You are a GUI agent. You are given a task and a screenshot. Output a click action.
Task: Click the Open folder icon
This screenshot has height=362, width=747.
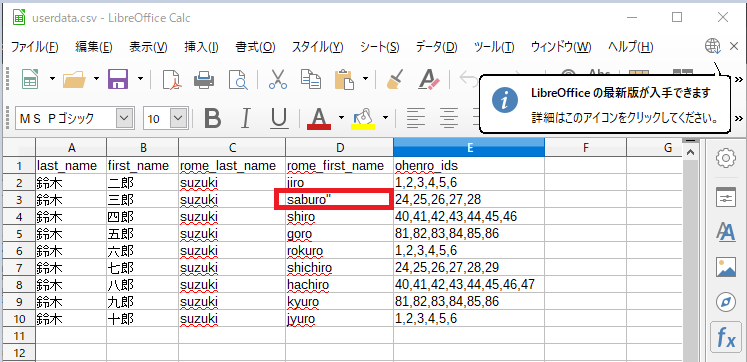point(74,80)
